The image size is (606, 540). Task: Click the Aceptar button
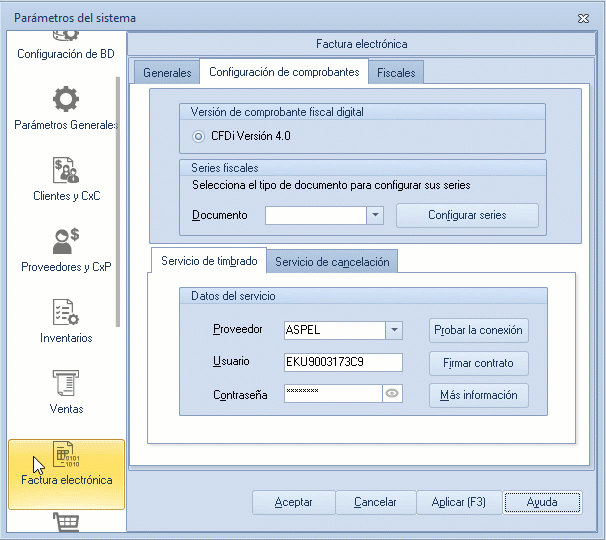click(294, 502)
